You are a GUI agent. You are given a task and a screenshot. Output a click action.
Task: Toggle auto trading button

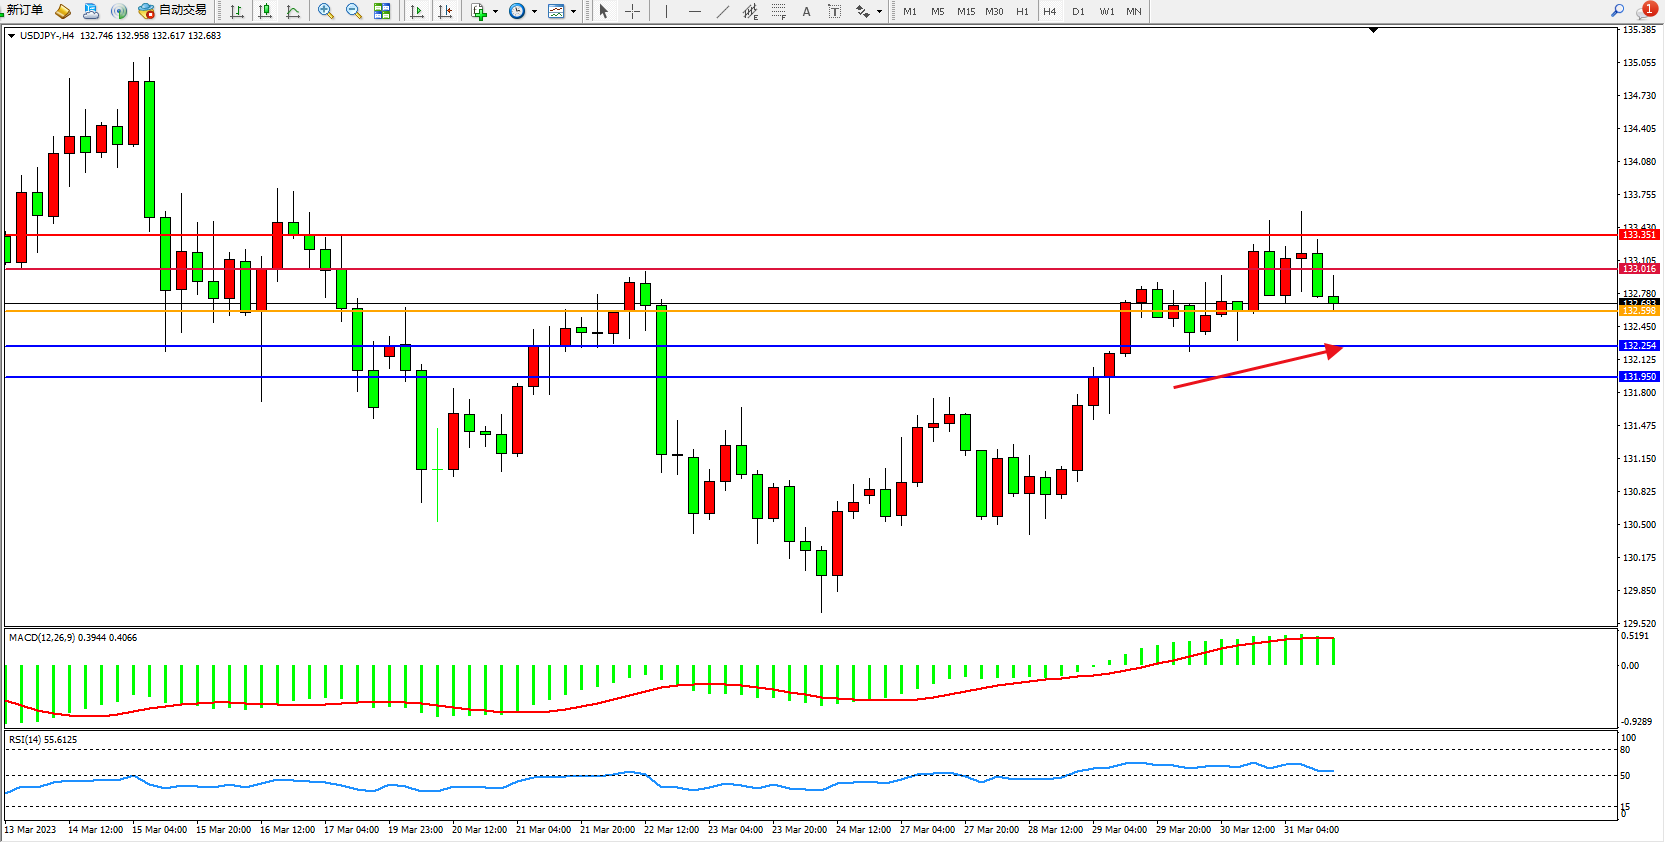tap(173, 10)
